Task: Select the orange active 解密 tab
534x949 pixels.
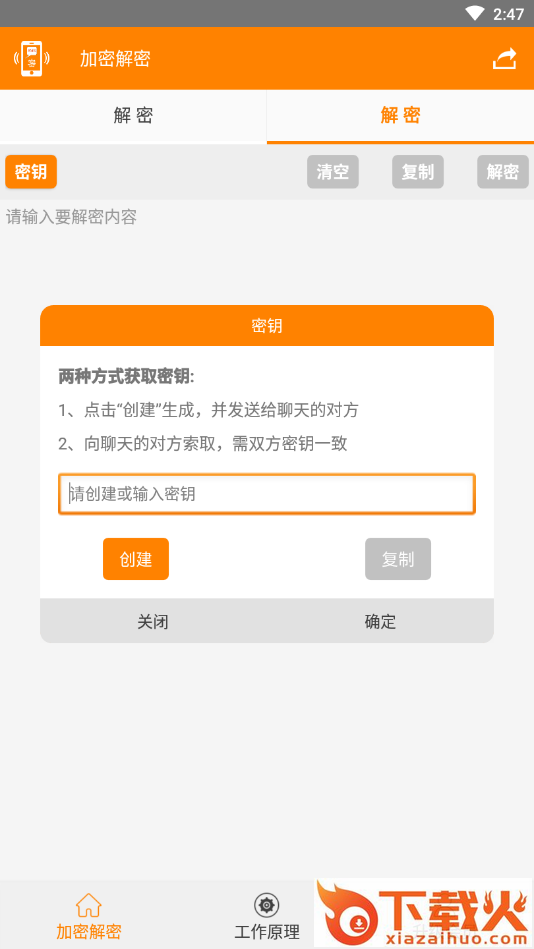Action: (x=400, y=116)
